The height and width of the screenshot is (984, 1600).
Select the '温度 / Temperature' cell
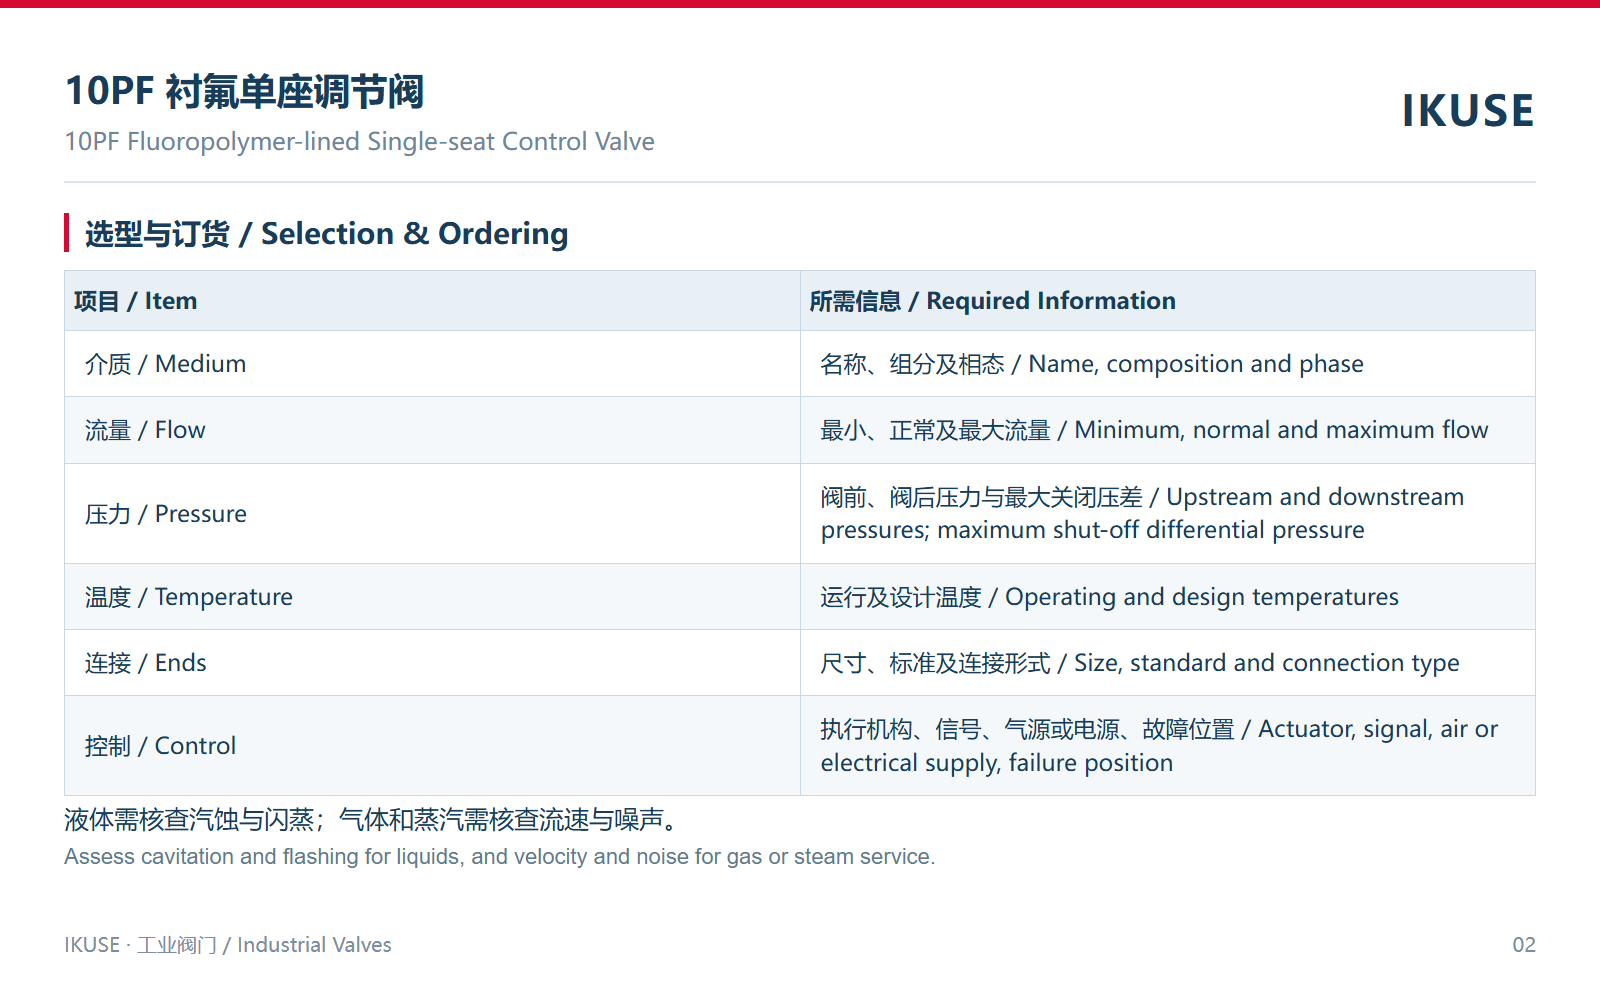432,597
